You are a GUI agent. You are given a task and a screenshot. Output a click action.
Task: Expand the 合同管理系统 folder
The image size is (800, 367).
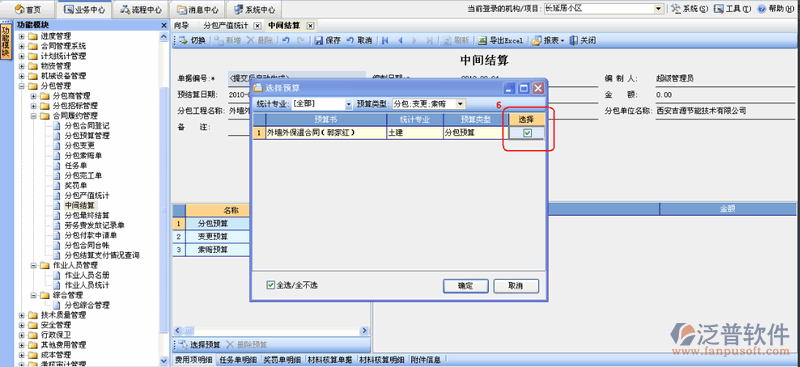point(21,46)
